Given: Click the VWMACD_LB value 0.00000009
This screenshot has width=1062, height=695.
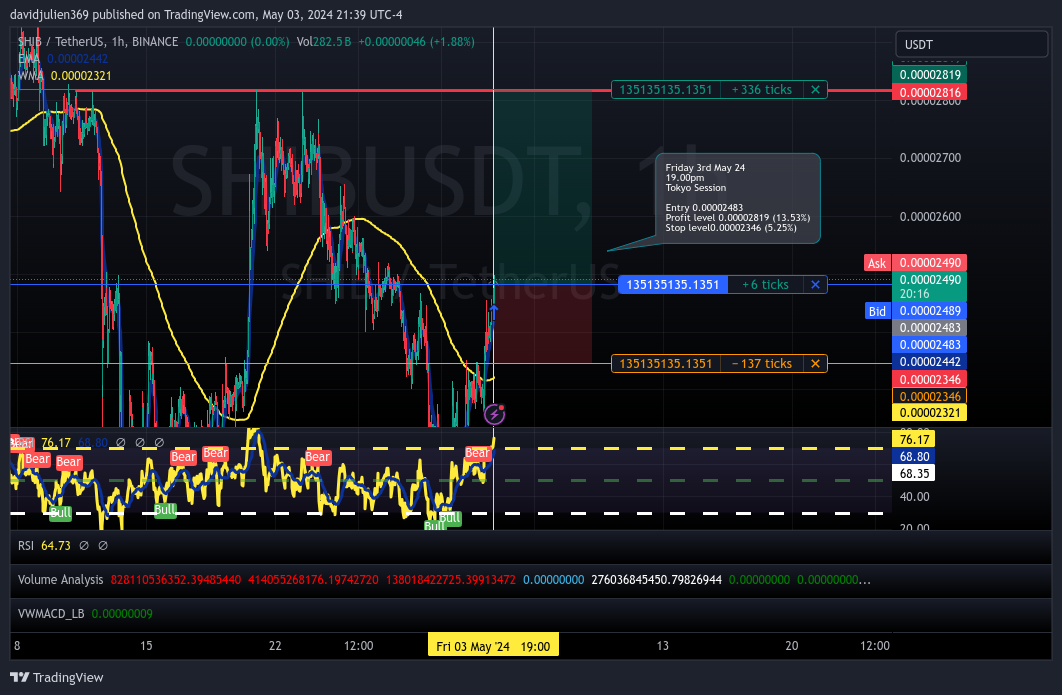Looking at the screenshot, I should pos(122,614).
